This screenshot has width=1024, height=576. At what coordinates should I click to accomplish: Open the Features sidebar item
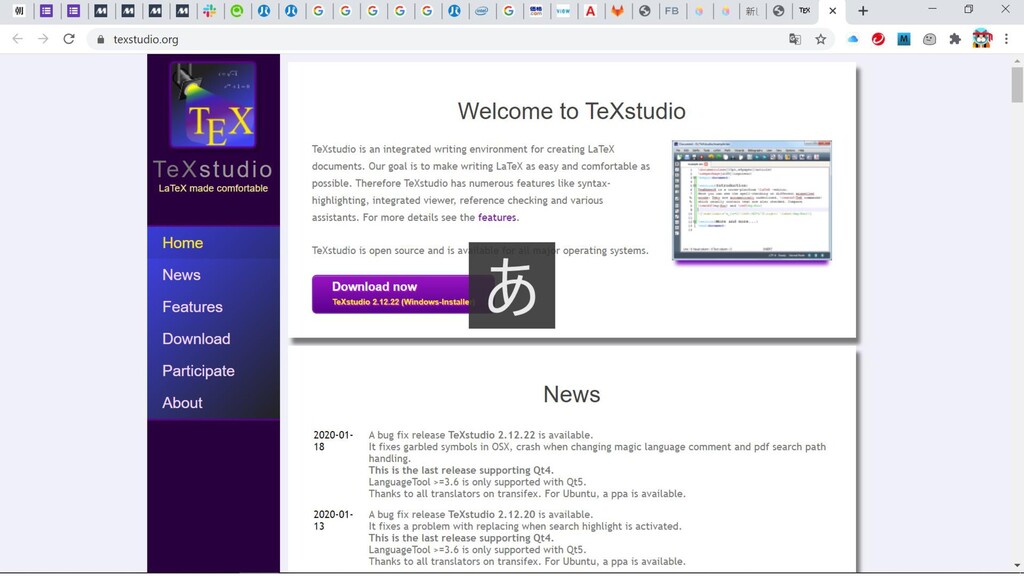pos(192,307)
